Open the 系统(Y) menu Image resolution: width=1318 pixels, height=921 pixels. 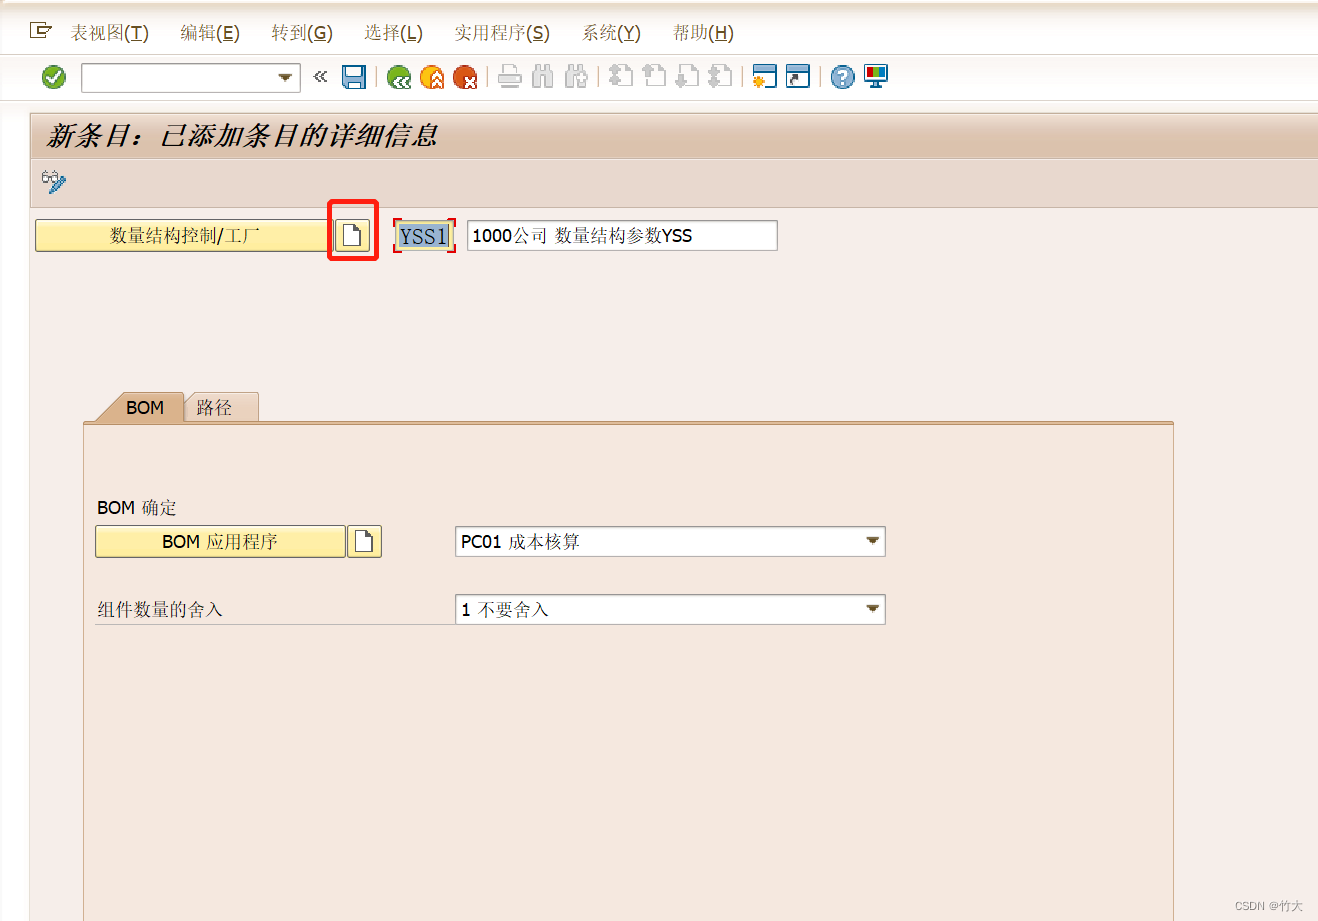pyautogui.click(x=611, y=33)
